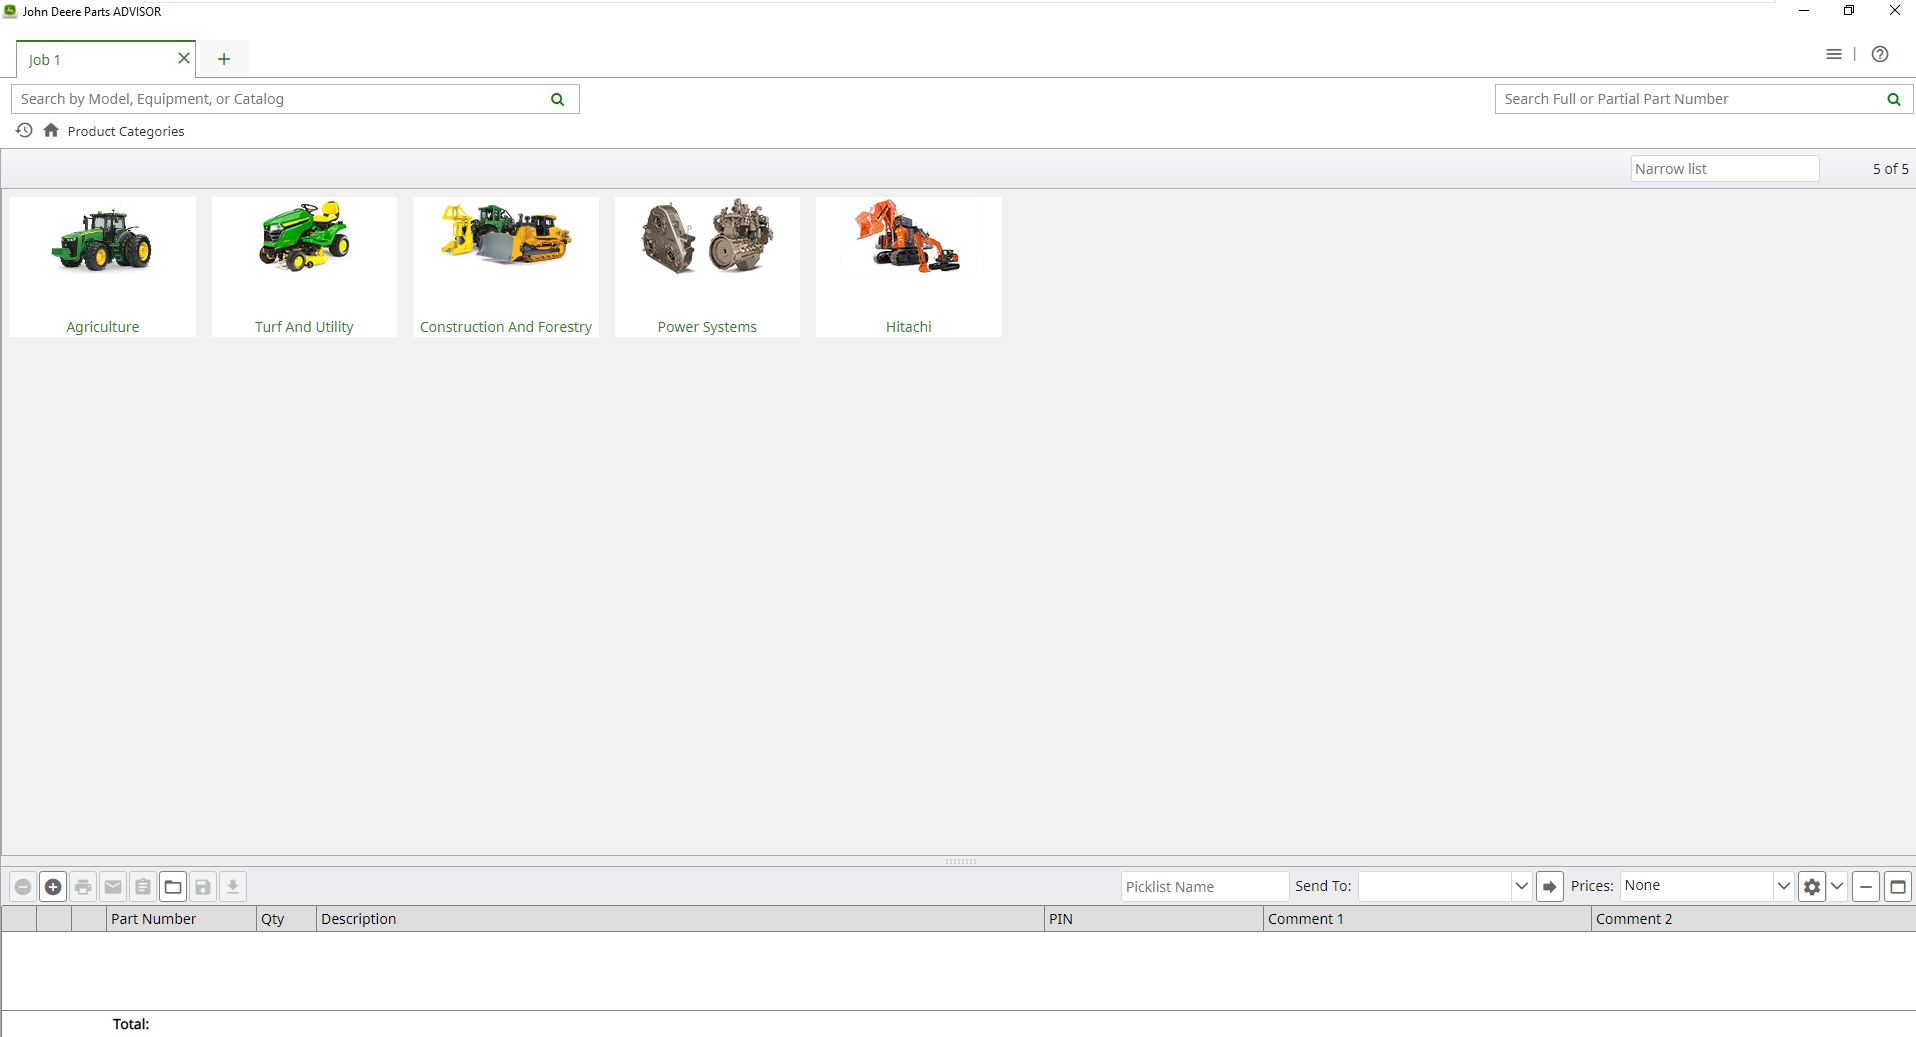
Task: Add a new job tab
Action: pyautogui.click(x=224, y=60)
